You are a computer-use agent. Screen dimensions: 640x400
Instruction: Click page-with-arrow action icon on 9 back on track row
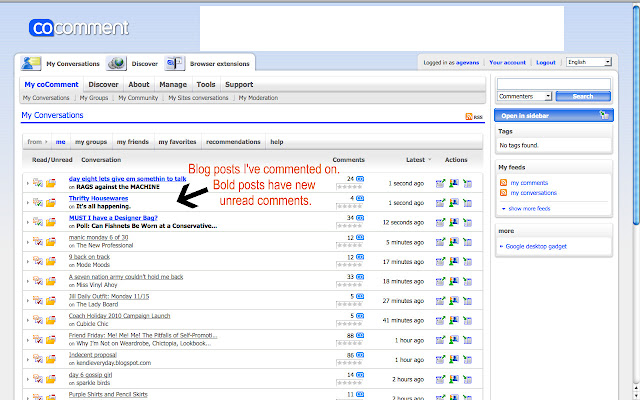440,262
